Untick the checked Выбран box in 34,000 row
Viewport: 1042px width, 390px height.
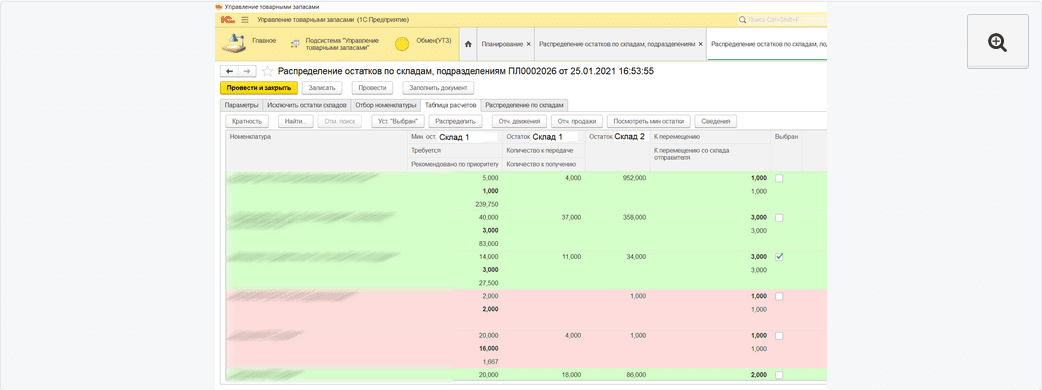pos(780,257)
